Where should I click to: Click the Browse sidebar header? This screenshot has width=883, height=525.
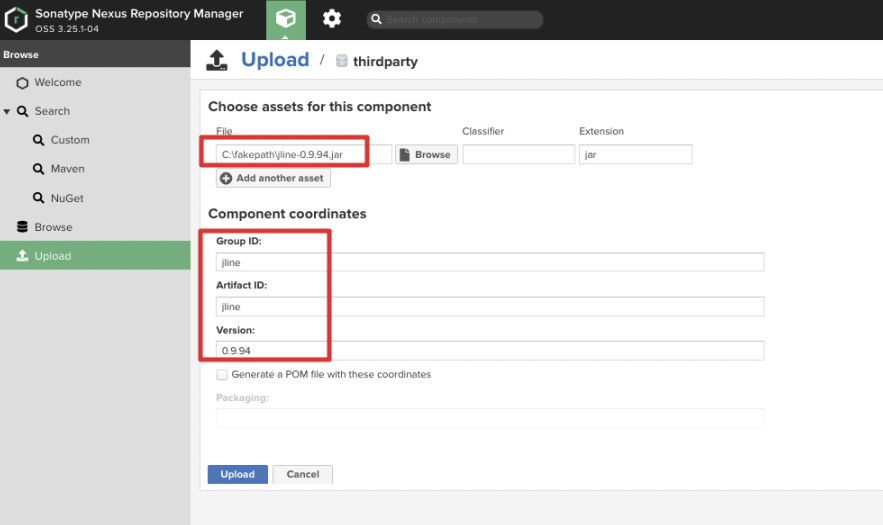point(95,54)
